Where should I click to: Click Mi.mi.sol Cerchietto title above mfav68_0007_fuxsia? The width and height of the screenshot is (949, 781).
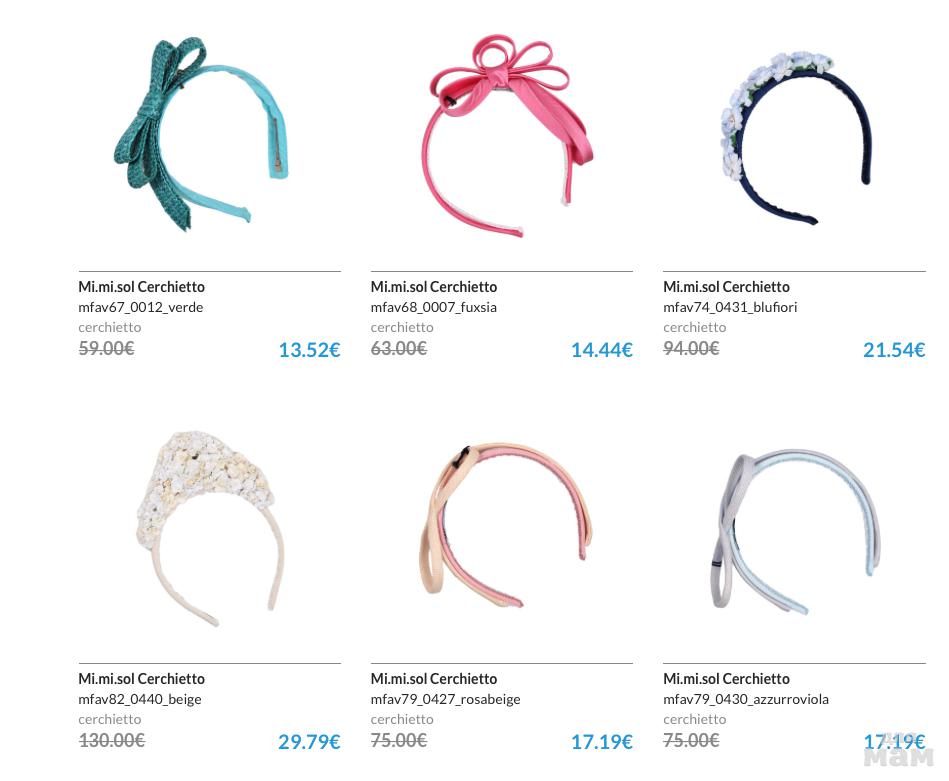pos(434,287)
